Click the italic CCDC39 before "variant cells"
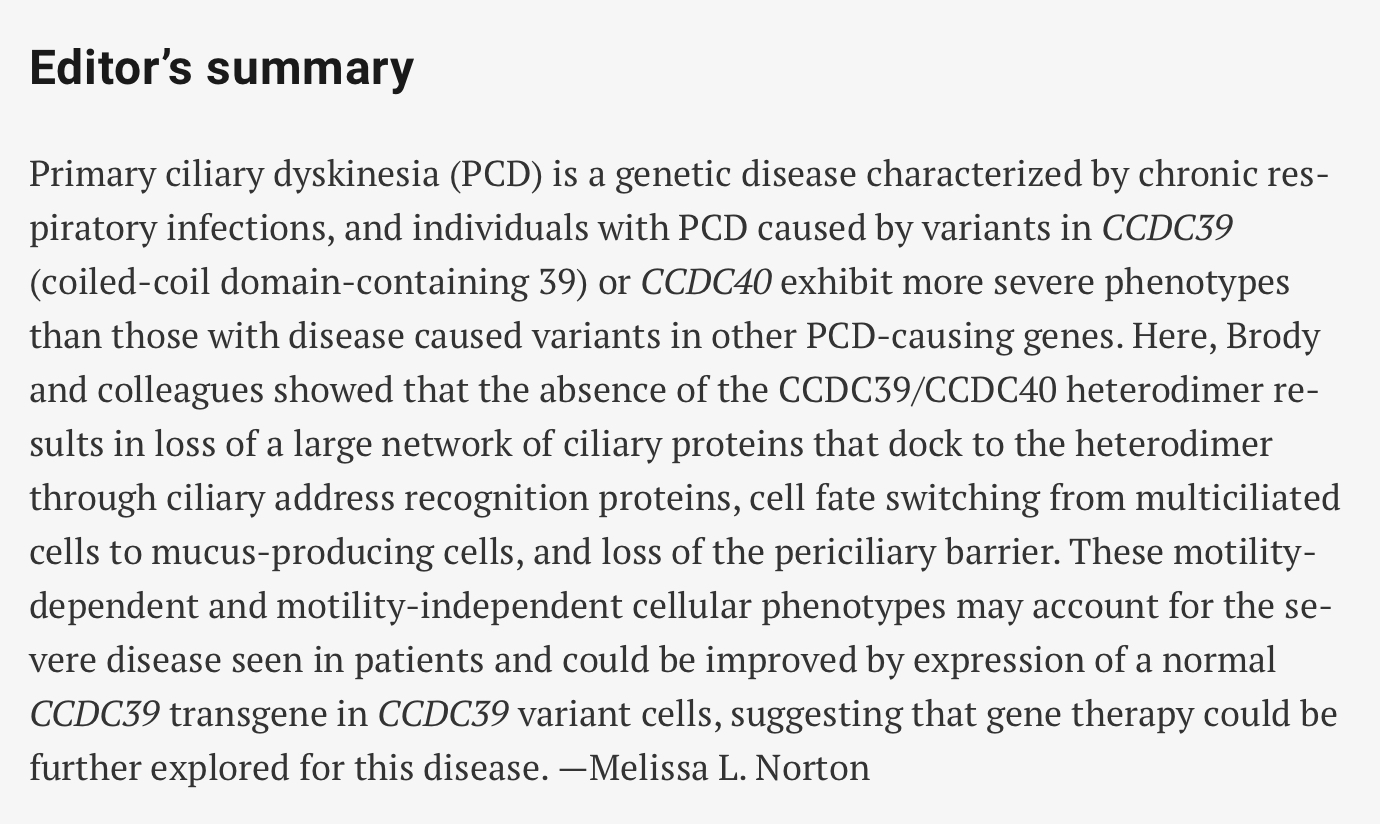This screenshot has height=824, width=1380. (443, 714)
